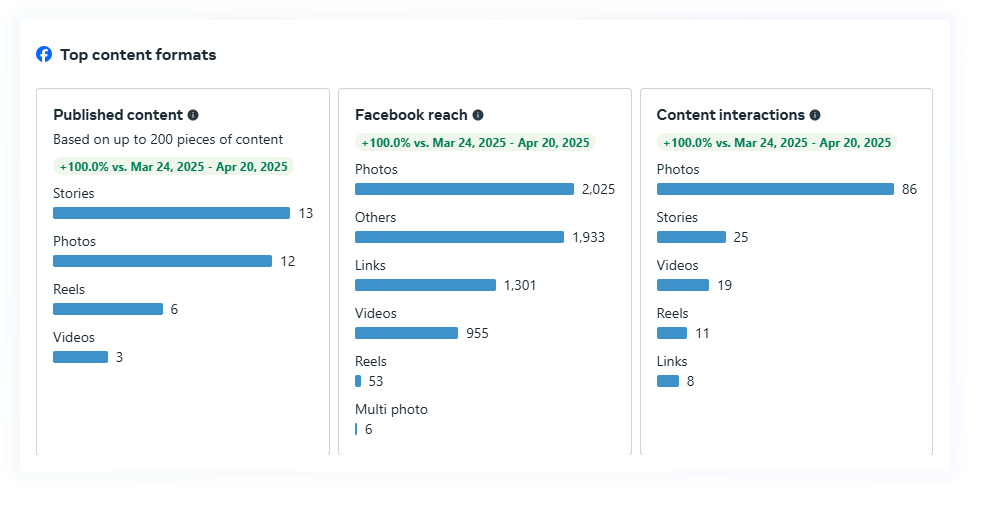Click the Videos interactions bar showing 19

coord(683,285)
